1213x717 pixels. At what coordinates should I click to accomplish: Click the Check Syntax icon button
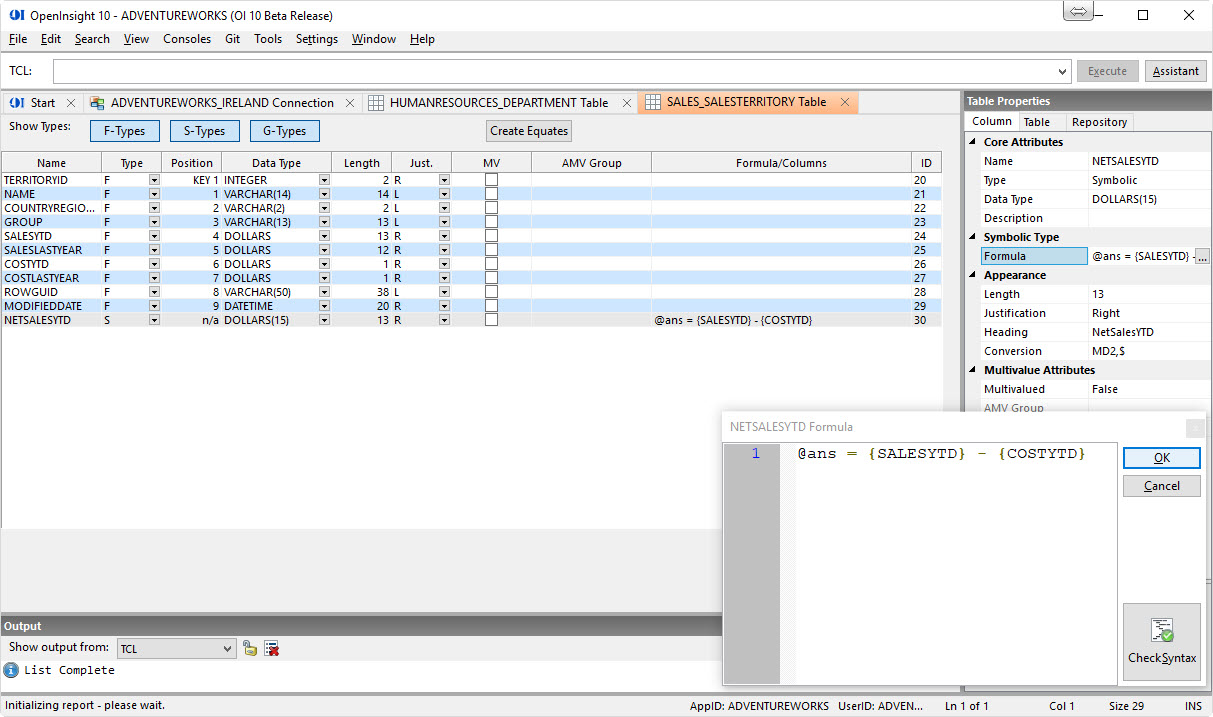pos(1161,642)
